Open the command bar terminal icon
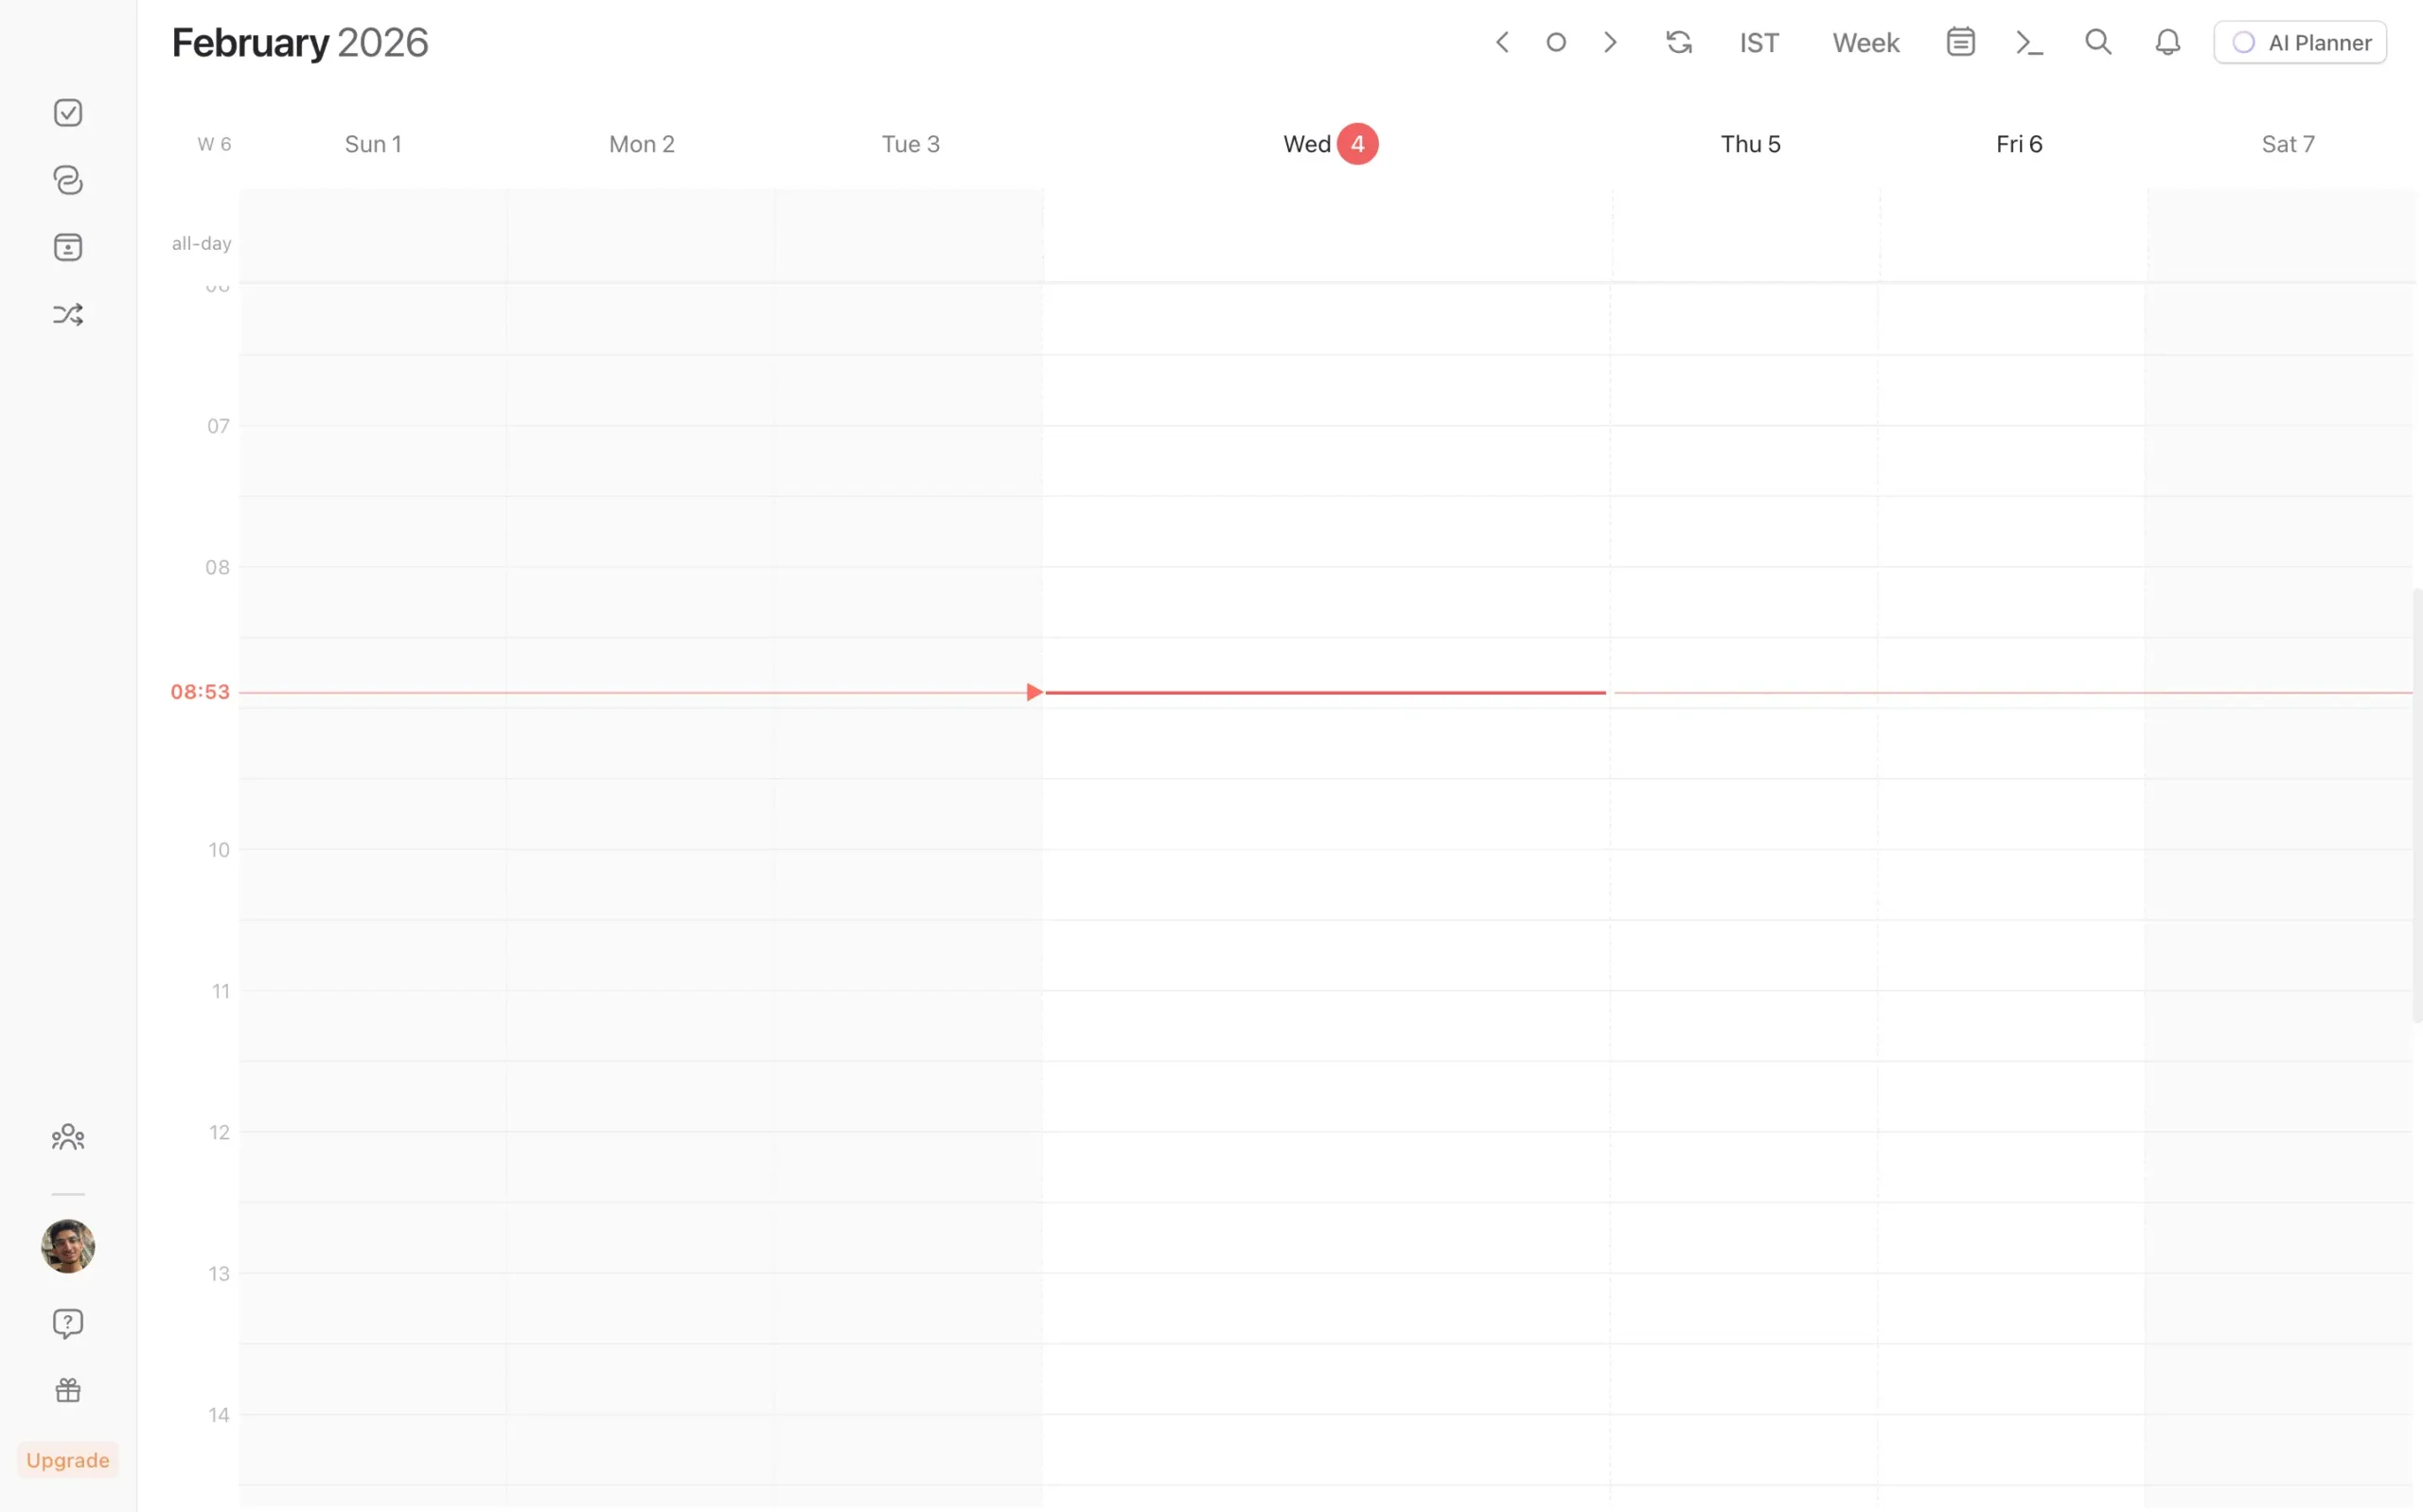The width and height of the screenshot is (2423, 1512). tap(2030, 42)
